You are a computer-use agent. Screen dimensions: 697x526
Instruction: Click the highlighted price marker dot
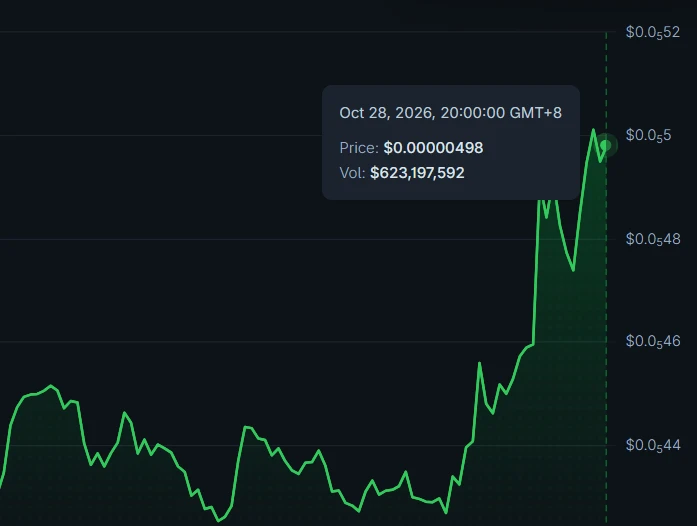click(606, 145)
